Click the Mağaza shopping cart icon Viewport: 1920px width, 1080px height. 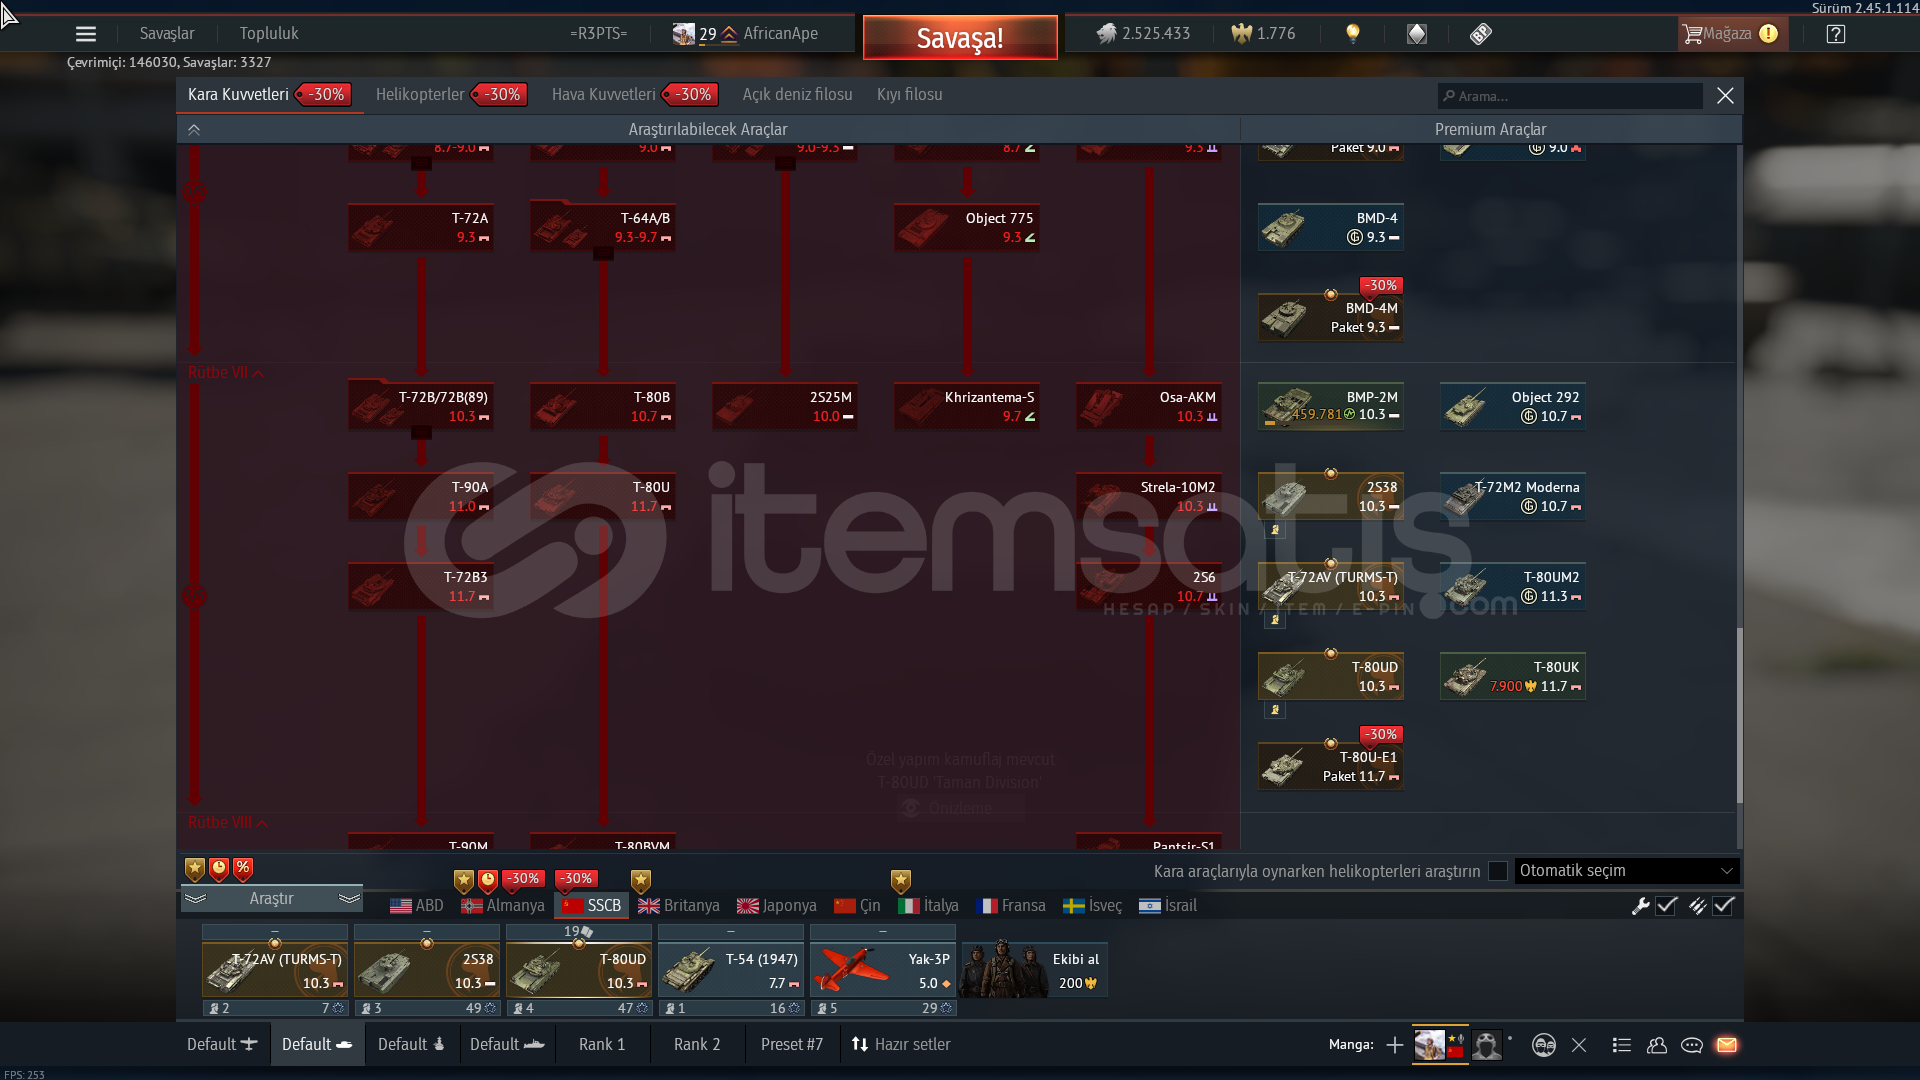coord(1692,34)
